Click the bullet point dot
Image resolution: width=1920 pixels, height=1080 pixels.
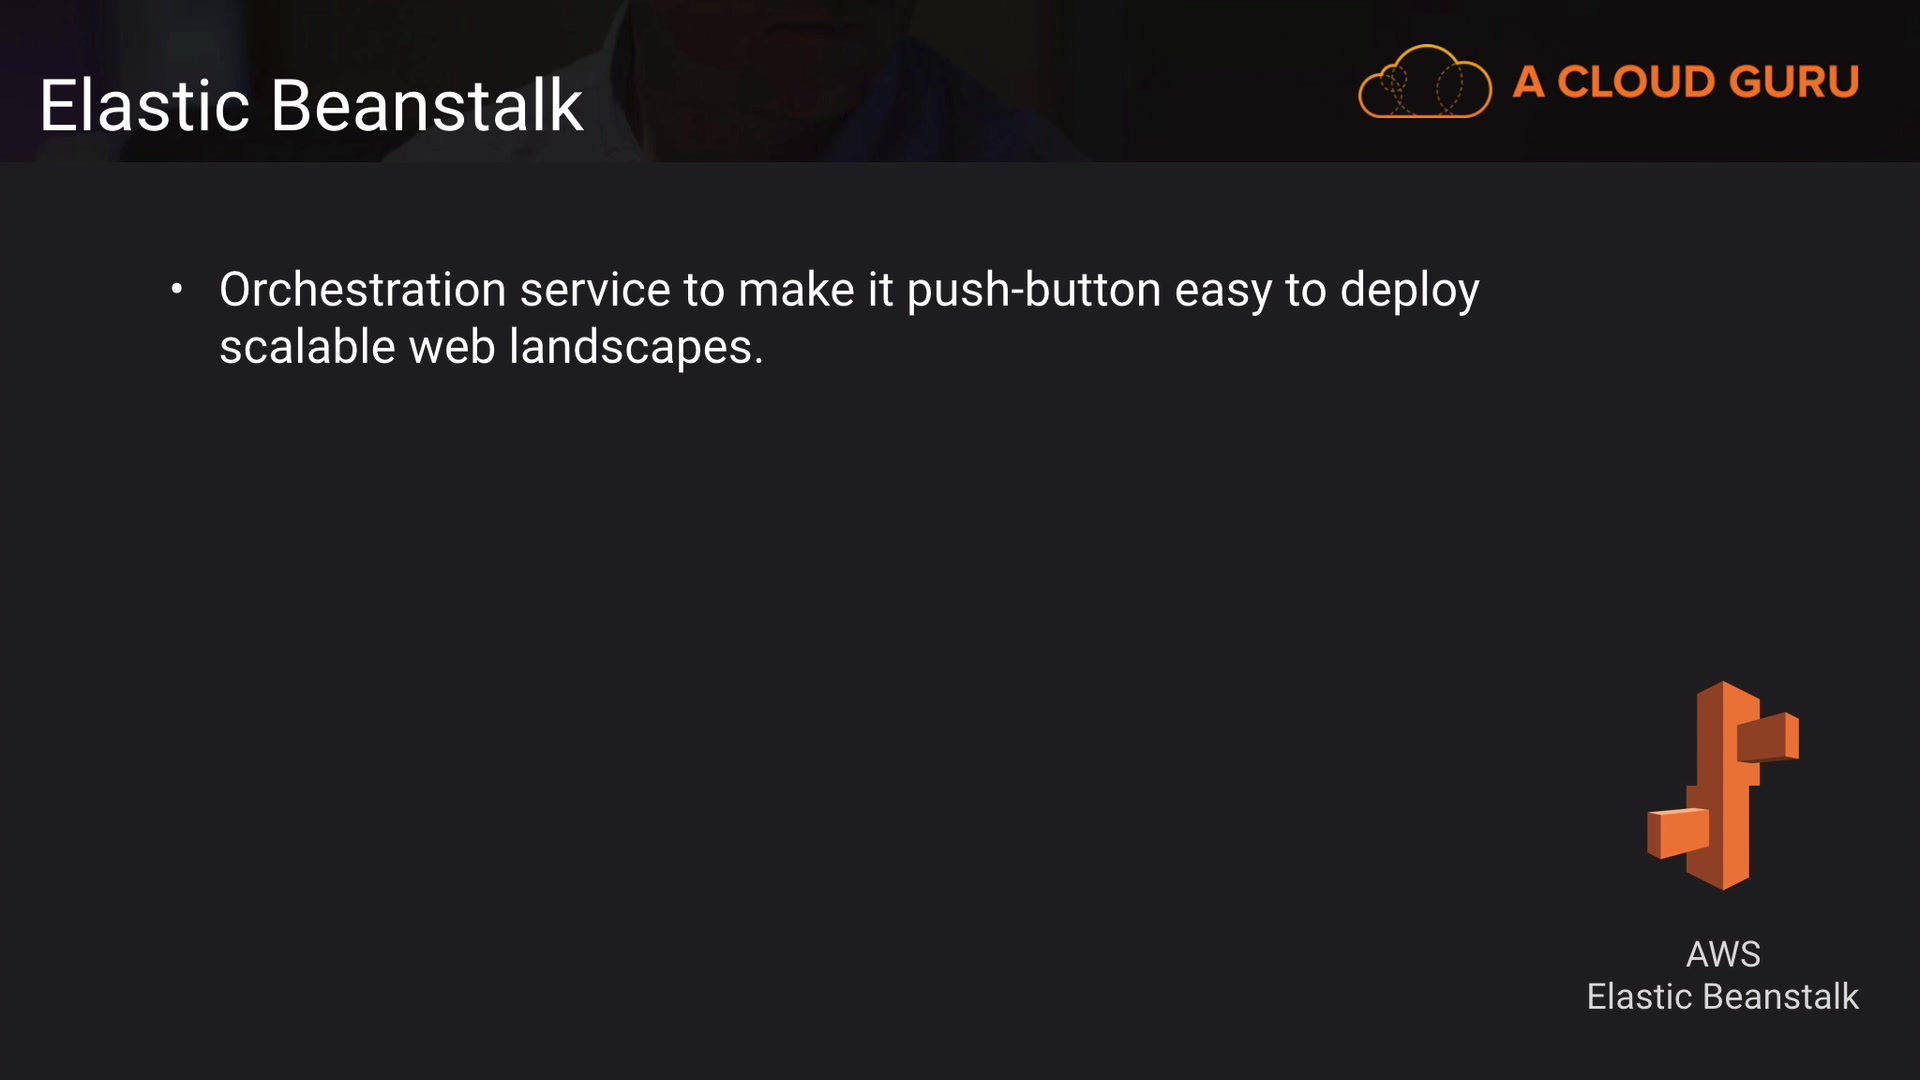click(x=177, y=290)
